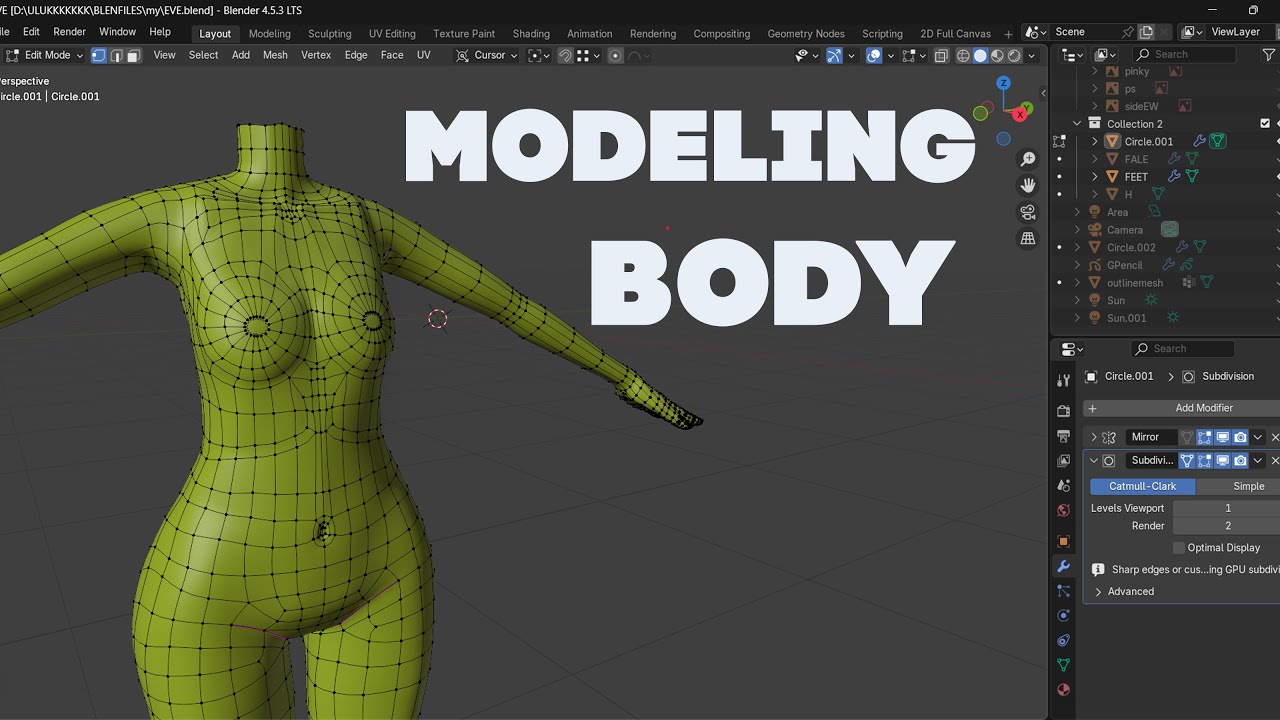This screenshot has width=1280, height=720.
Task: Toggle viewport gizmos icon
Action: pyautogui.click(x=834, y=55)
